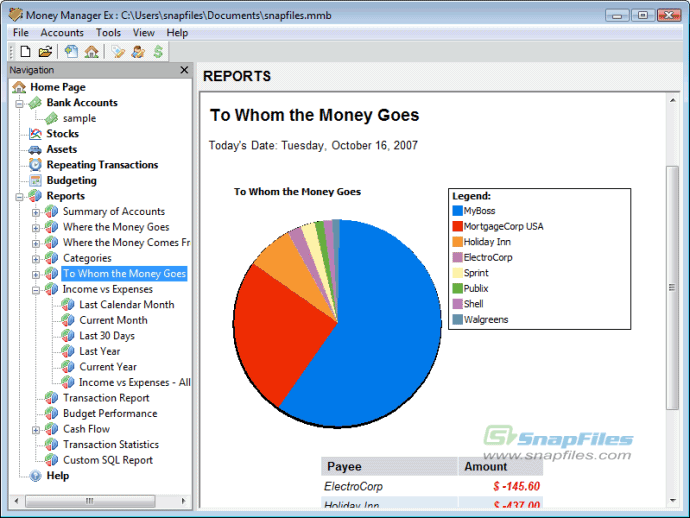Click the report vertical scrollbar thumb

click(672, 287)
